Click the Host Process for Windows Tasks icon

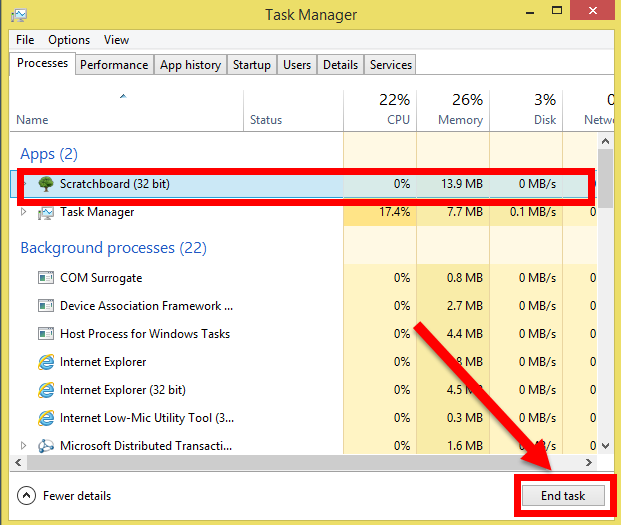click(x=46, y=334)
